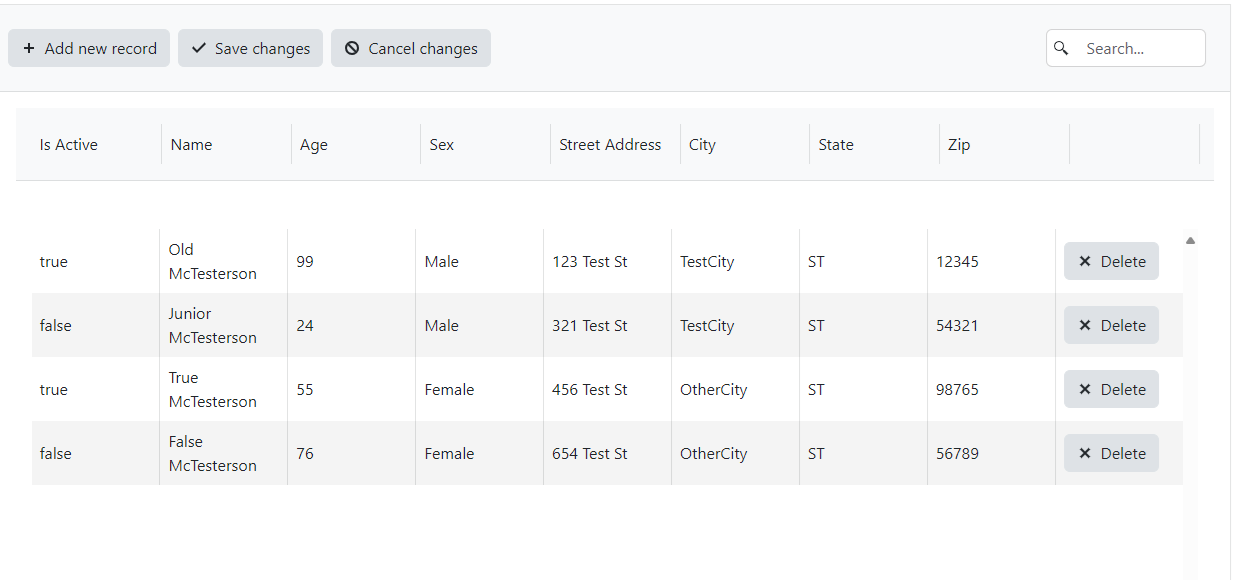The width and height of the screenshot is (1233, 580).
Task: Select the Sex cell showing Male for Old McTesterson
Action: [x=441, y=261]
